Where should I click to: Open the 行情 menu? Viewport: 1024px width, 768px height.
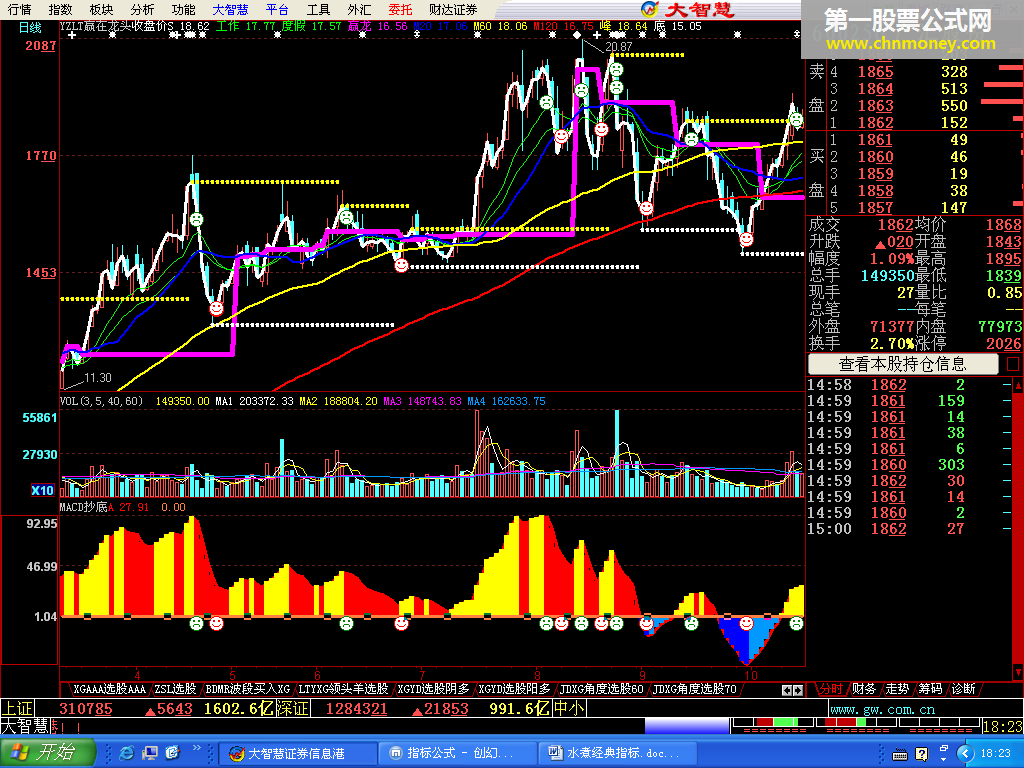19,9
